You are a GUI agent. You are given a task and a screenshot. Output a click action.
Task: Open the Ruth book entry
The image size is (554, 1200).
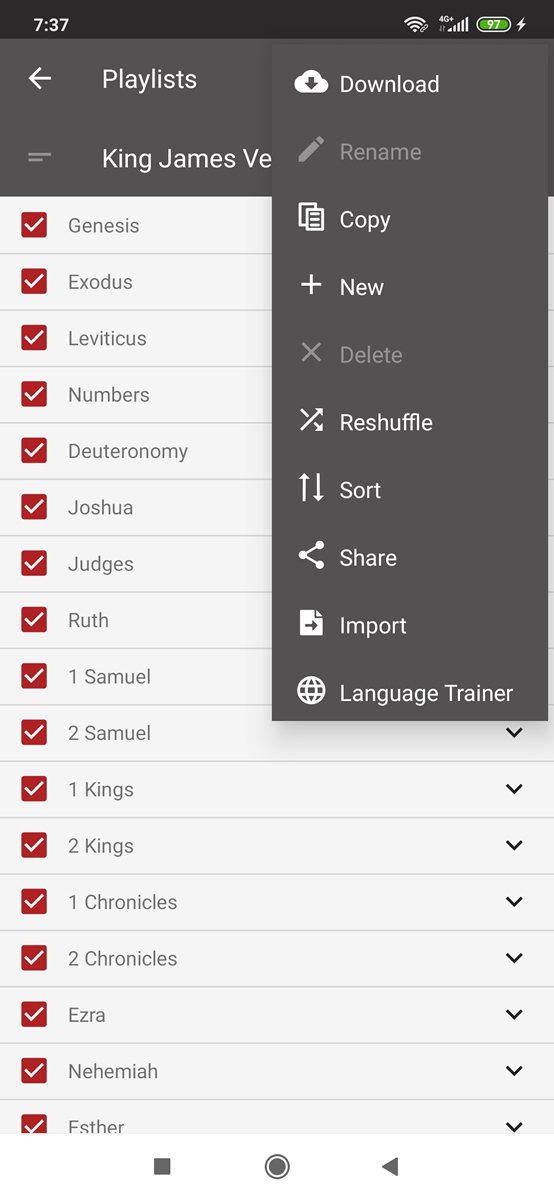click(88, 620)
